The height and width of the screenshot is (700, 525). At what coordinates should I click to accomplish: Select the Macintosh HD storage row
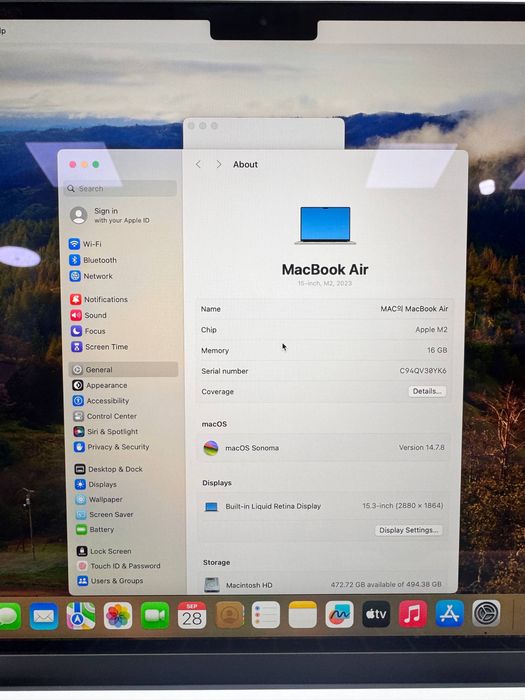point(322,584)
